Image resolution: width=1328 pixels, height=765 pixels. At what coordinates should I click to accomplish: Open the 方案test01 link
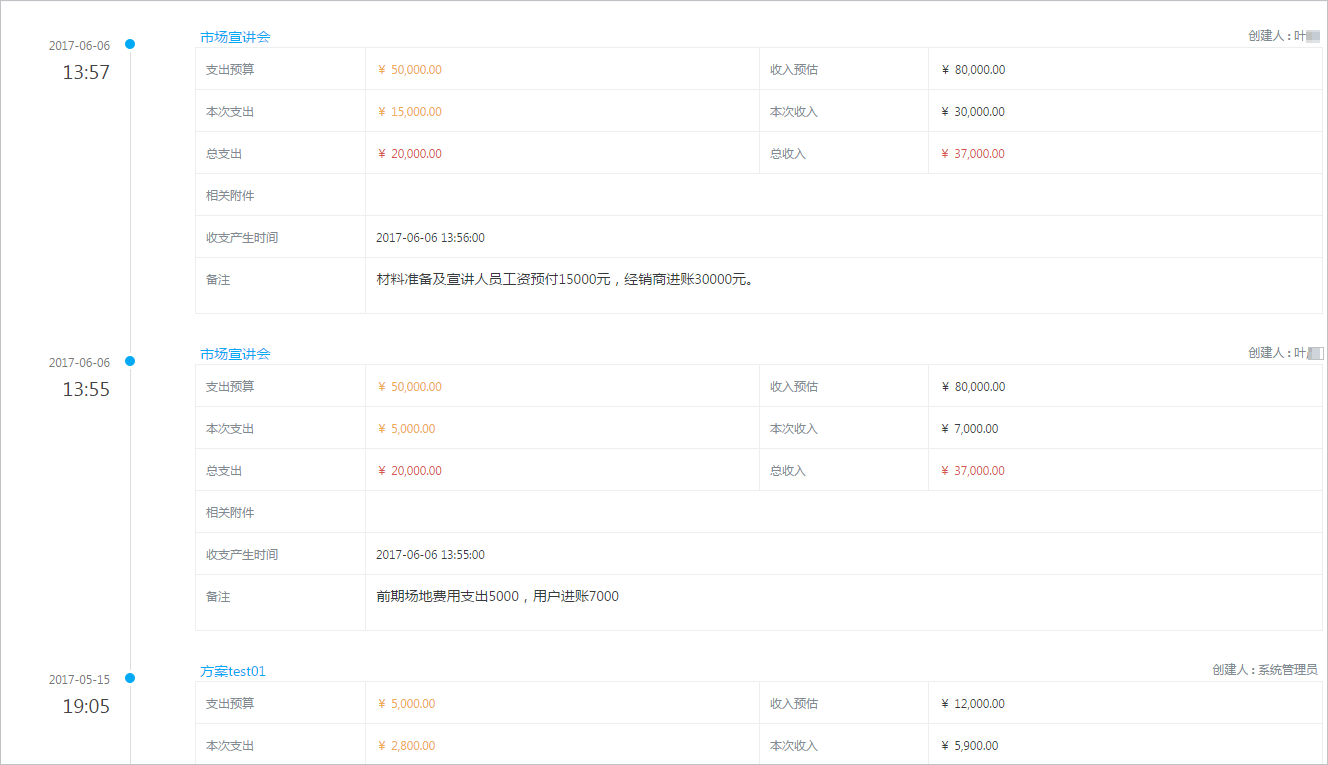(233, 671)
